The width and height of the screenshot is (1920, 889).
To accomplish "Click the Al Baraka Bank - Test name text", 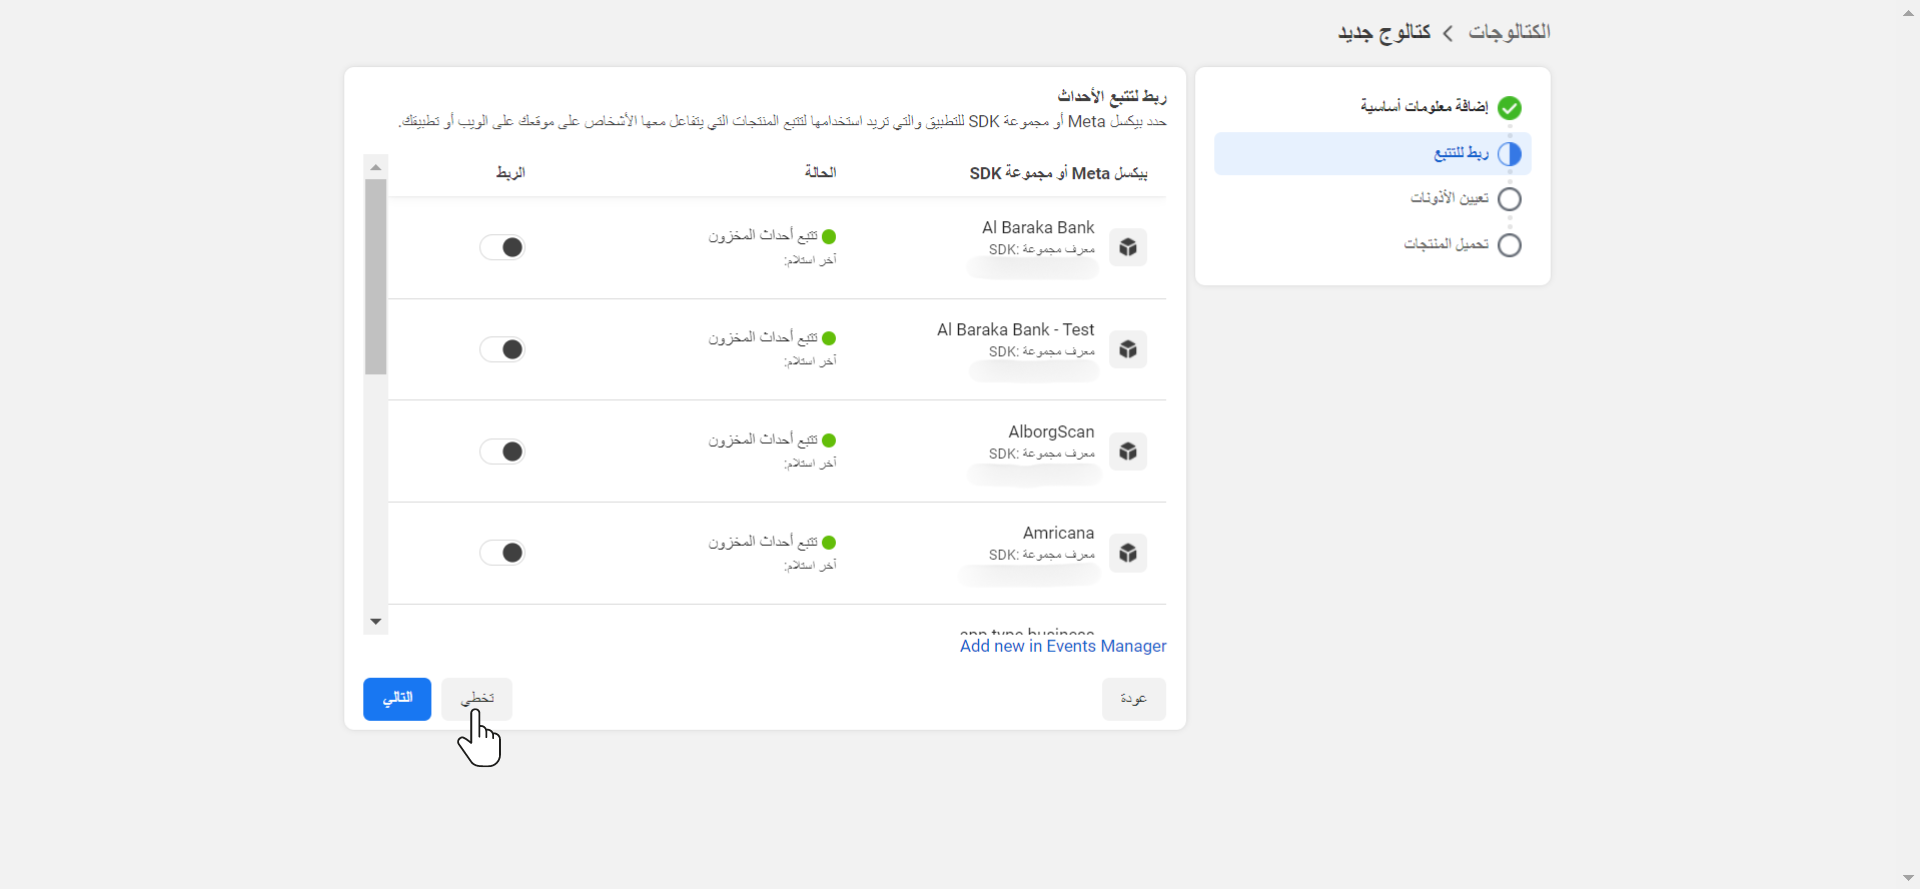I will (x=1016, y=329).
